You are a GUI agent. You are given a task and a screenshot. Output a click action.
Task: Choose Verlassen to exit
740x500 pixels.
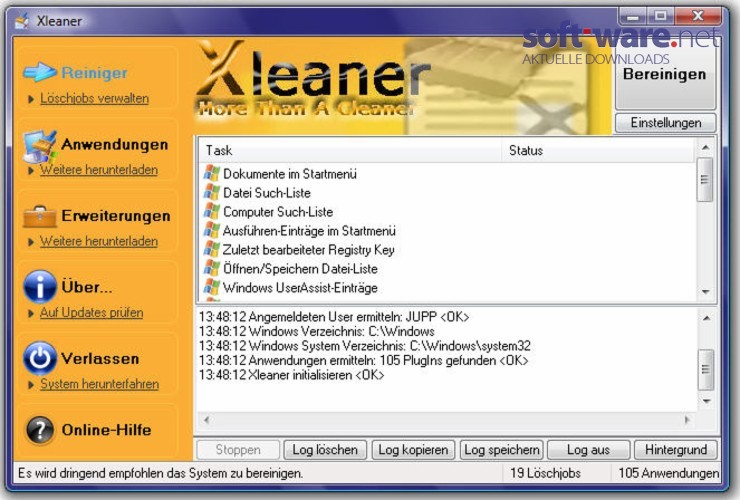[x=100, y=358]
